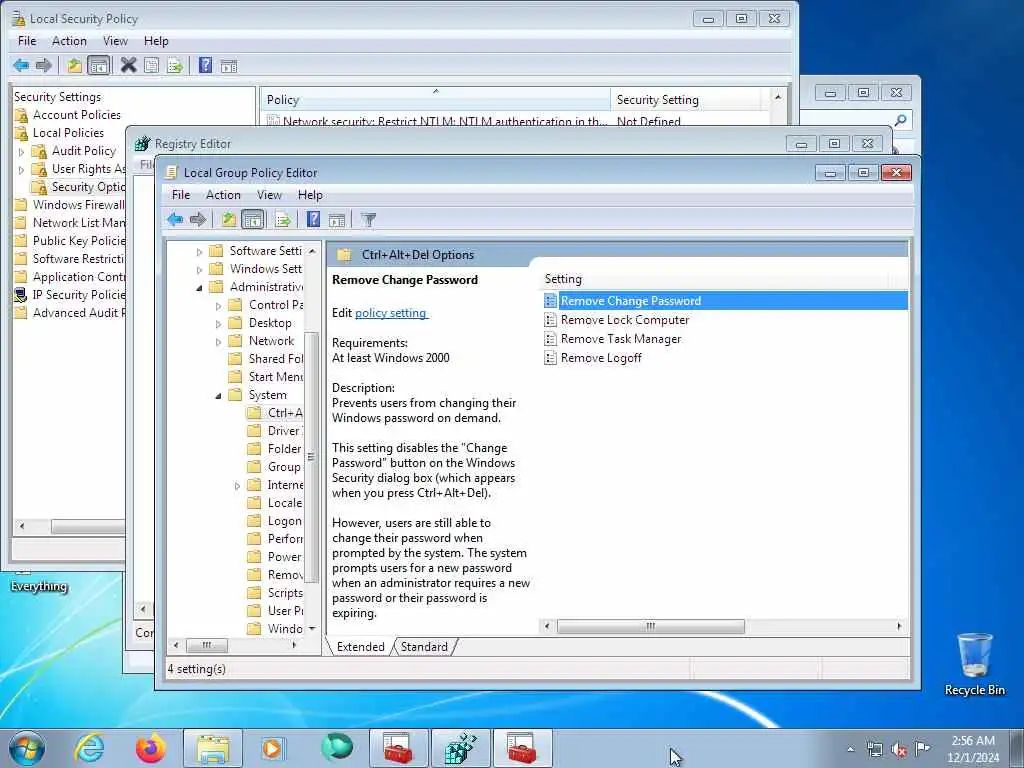Viewport: 1024px width, 768px height.
Task: Click Up one level icon in Group Policy Editor
Action: pyautogui.click(x=229, y=219)
